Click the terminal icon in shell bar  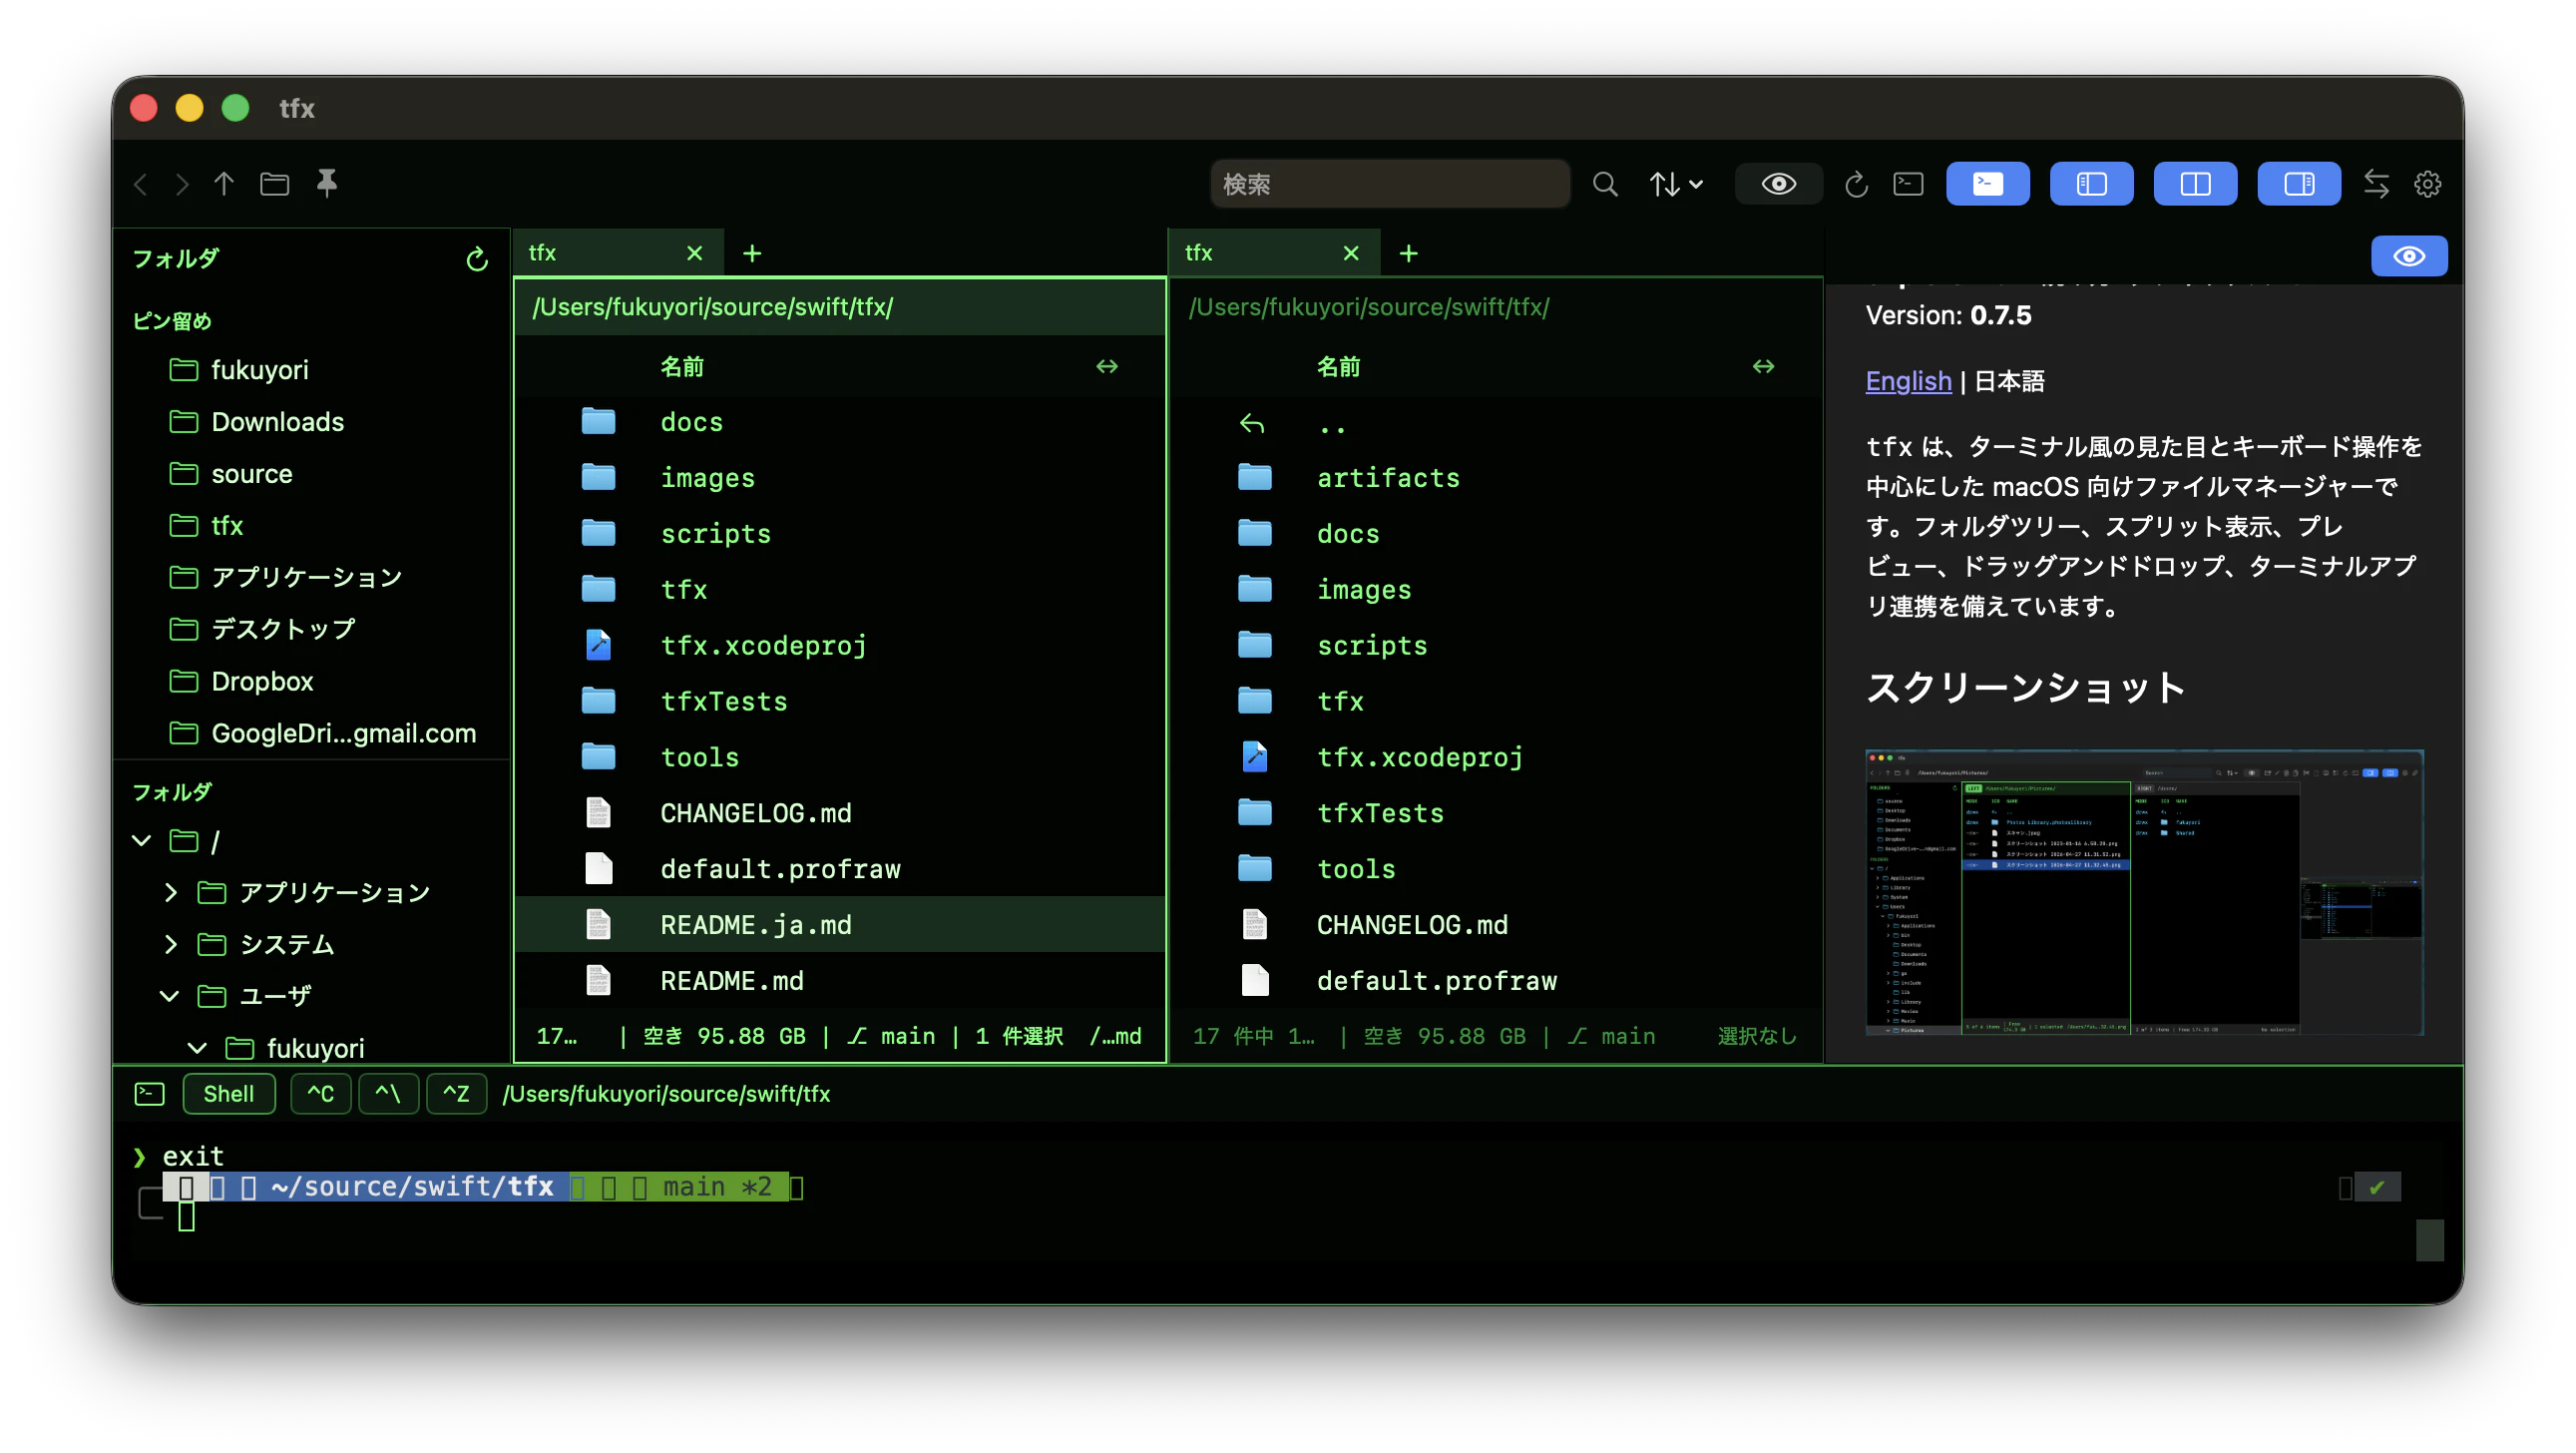tap(149, 1094)
